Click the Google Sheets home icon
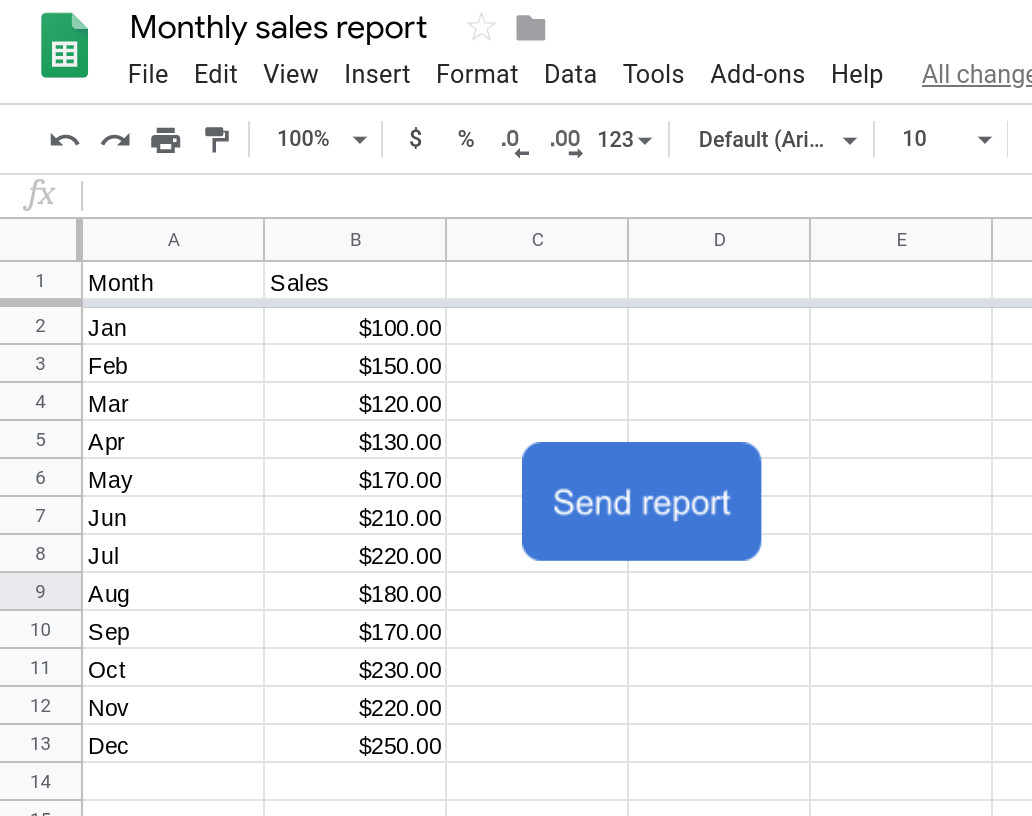 (64, 45)
